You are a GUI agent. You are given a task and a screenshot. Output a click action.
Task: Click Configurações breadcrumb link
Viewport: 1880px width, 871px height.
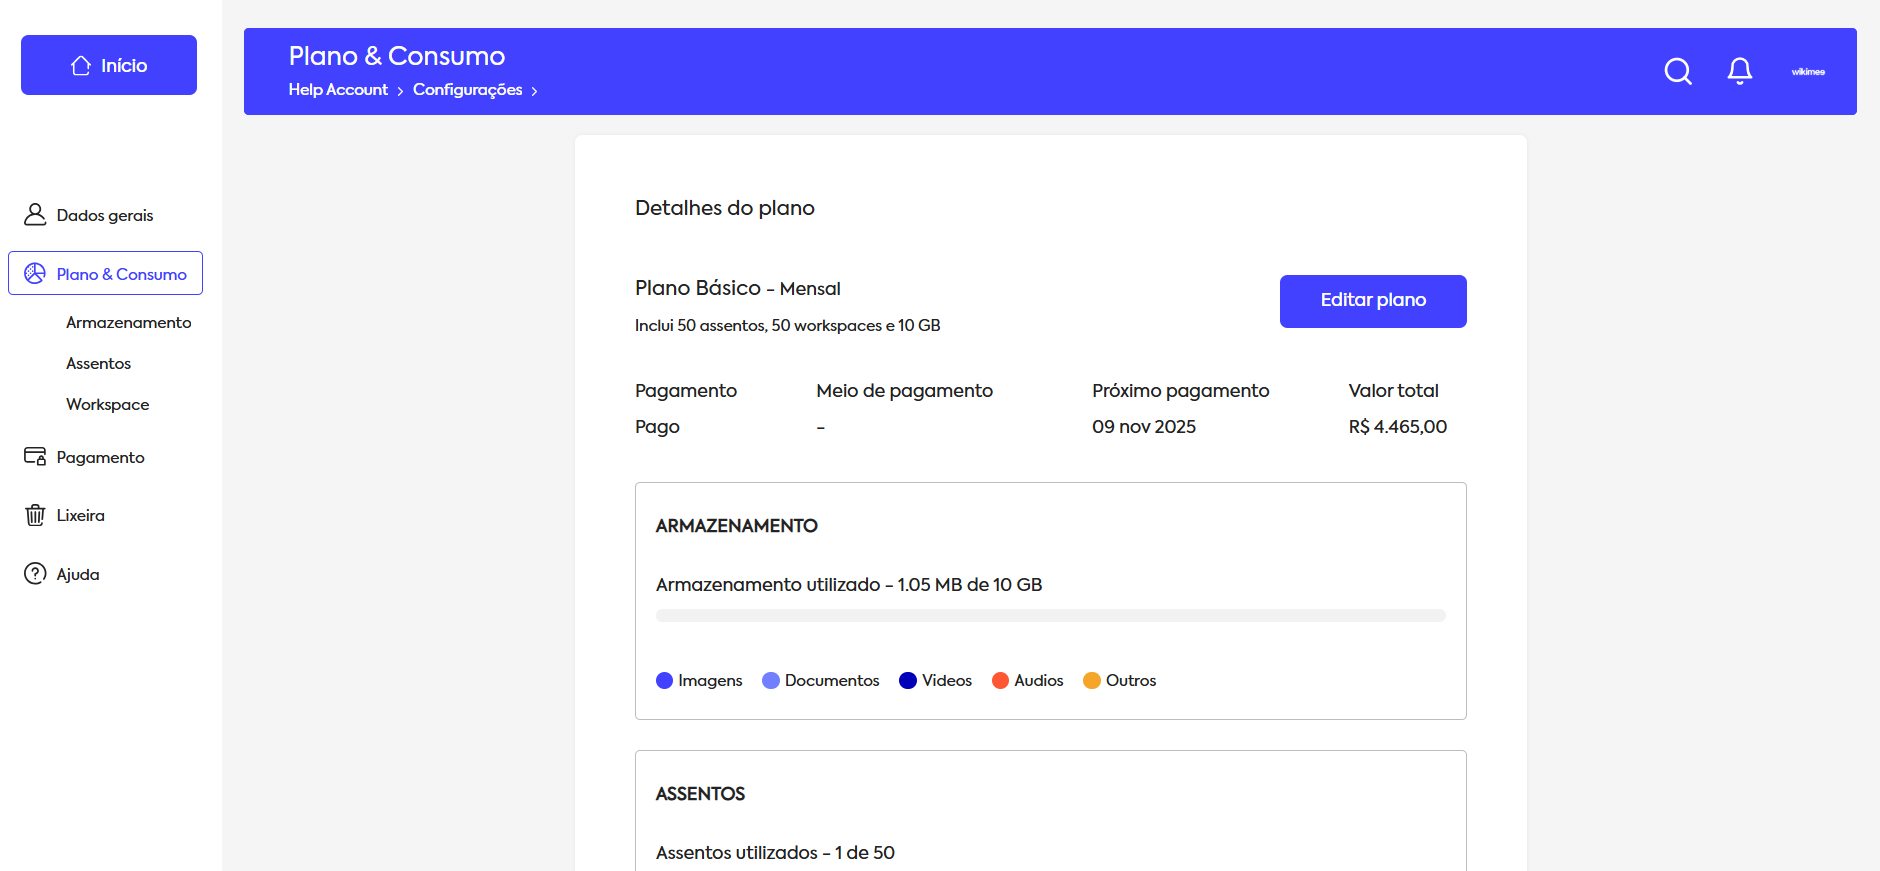[x=467, y=90]
